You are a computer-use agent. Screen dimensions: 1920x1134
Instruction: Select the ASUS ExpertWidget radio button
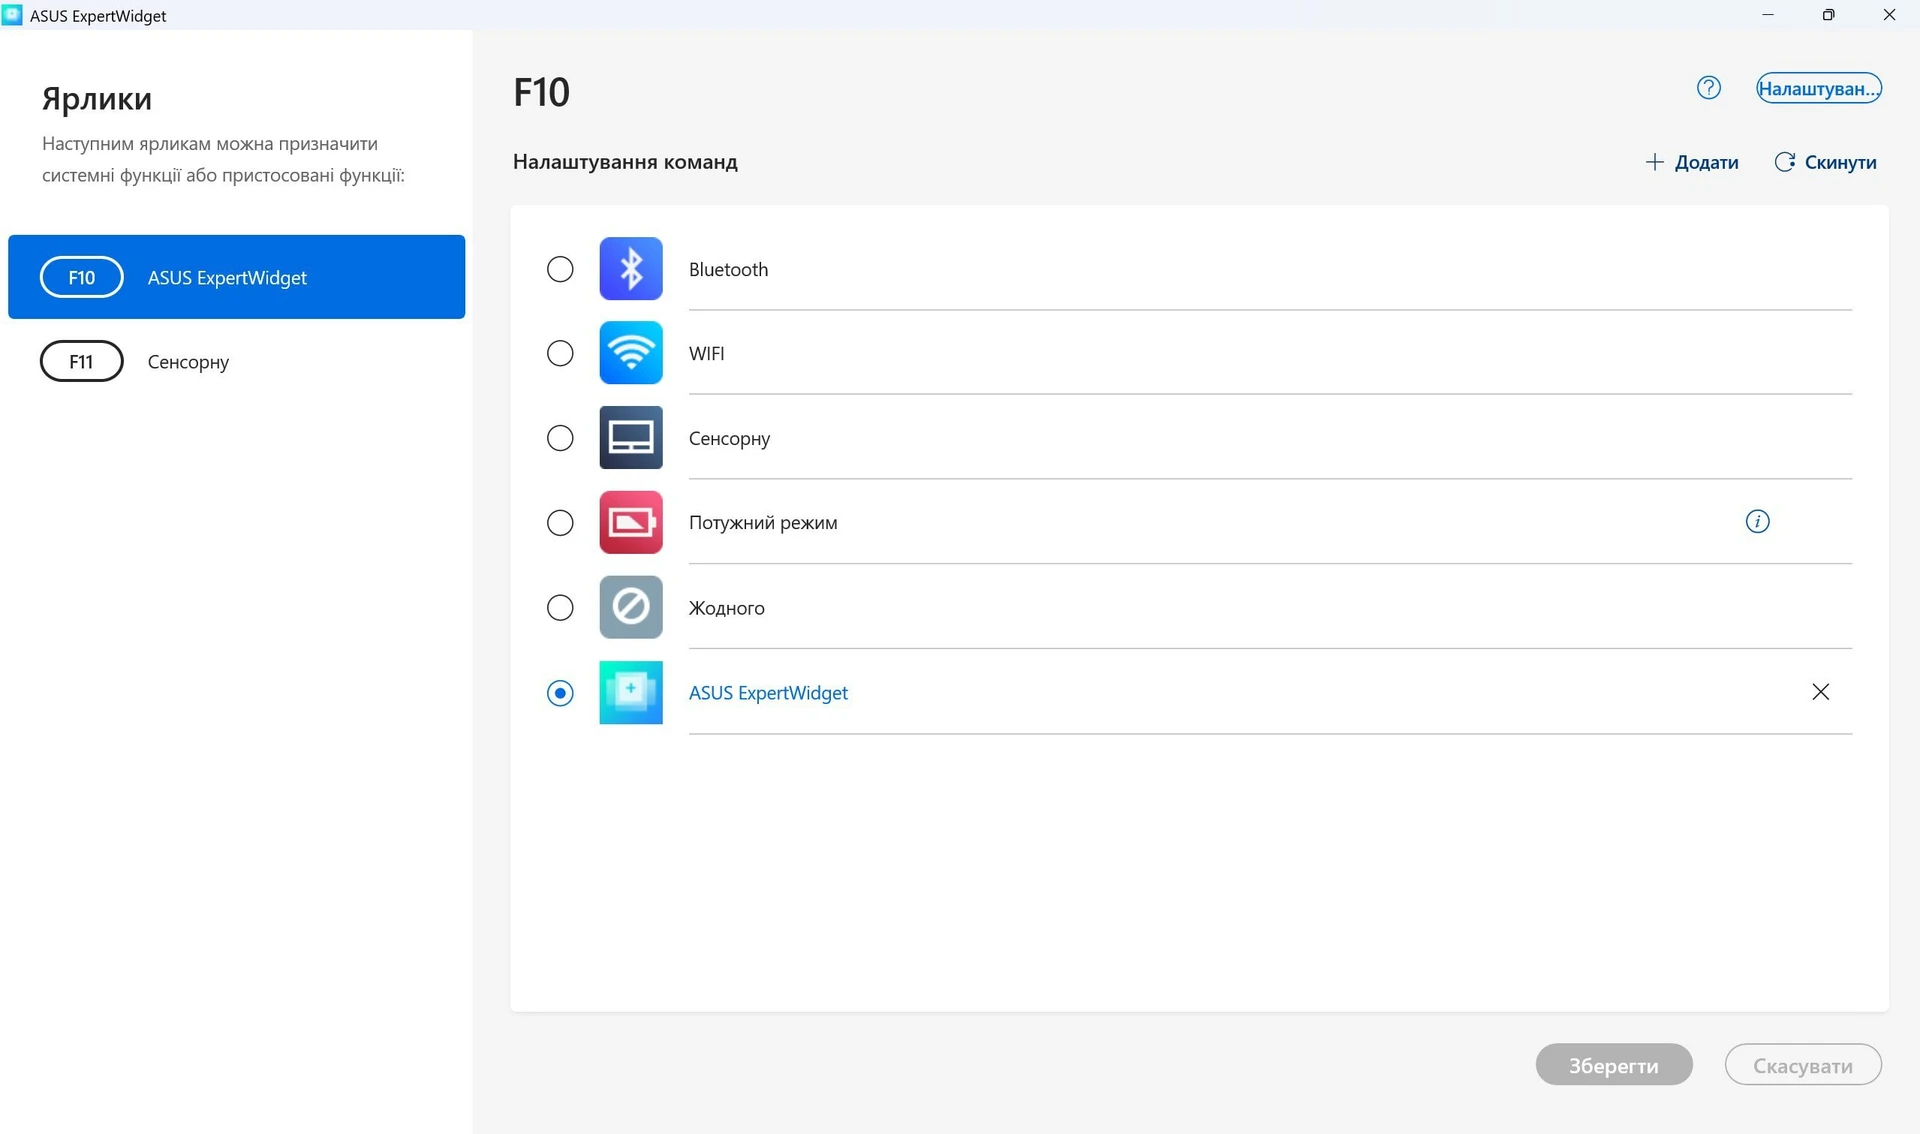pos(560,693)
